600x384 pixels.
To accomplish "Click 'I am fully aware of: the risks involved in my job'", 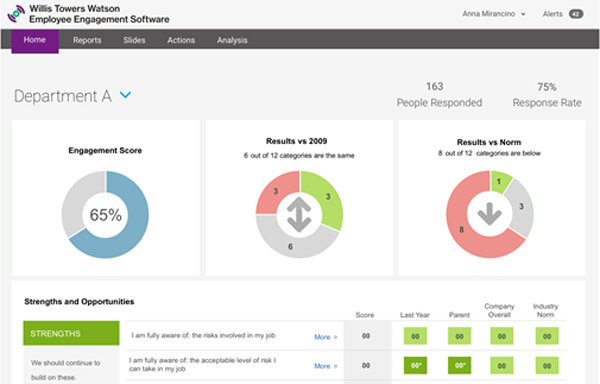I will [x=204, y=335].
